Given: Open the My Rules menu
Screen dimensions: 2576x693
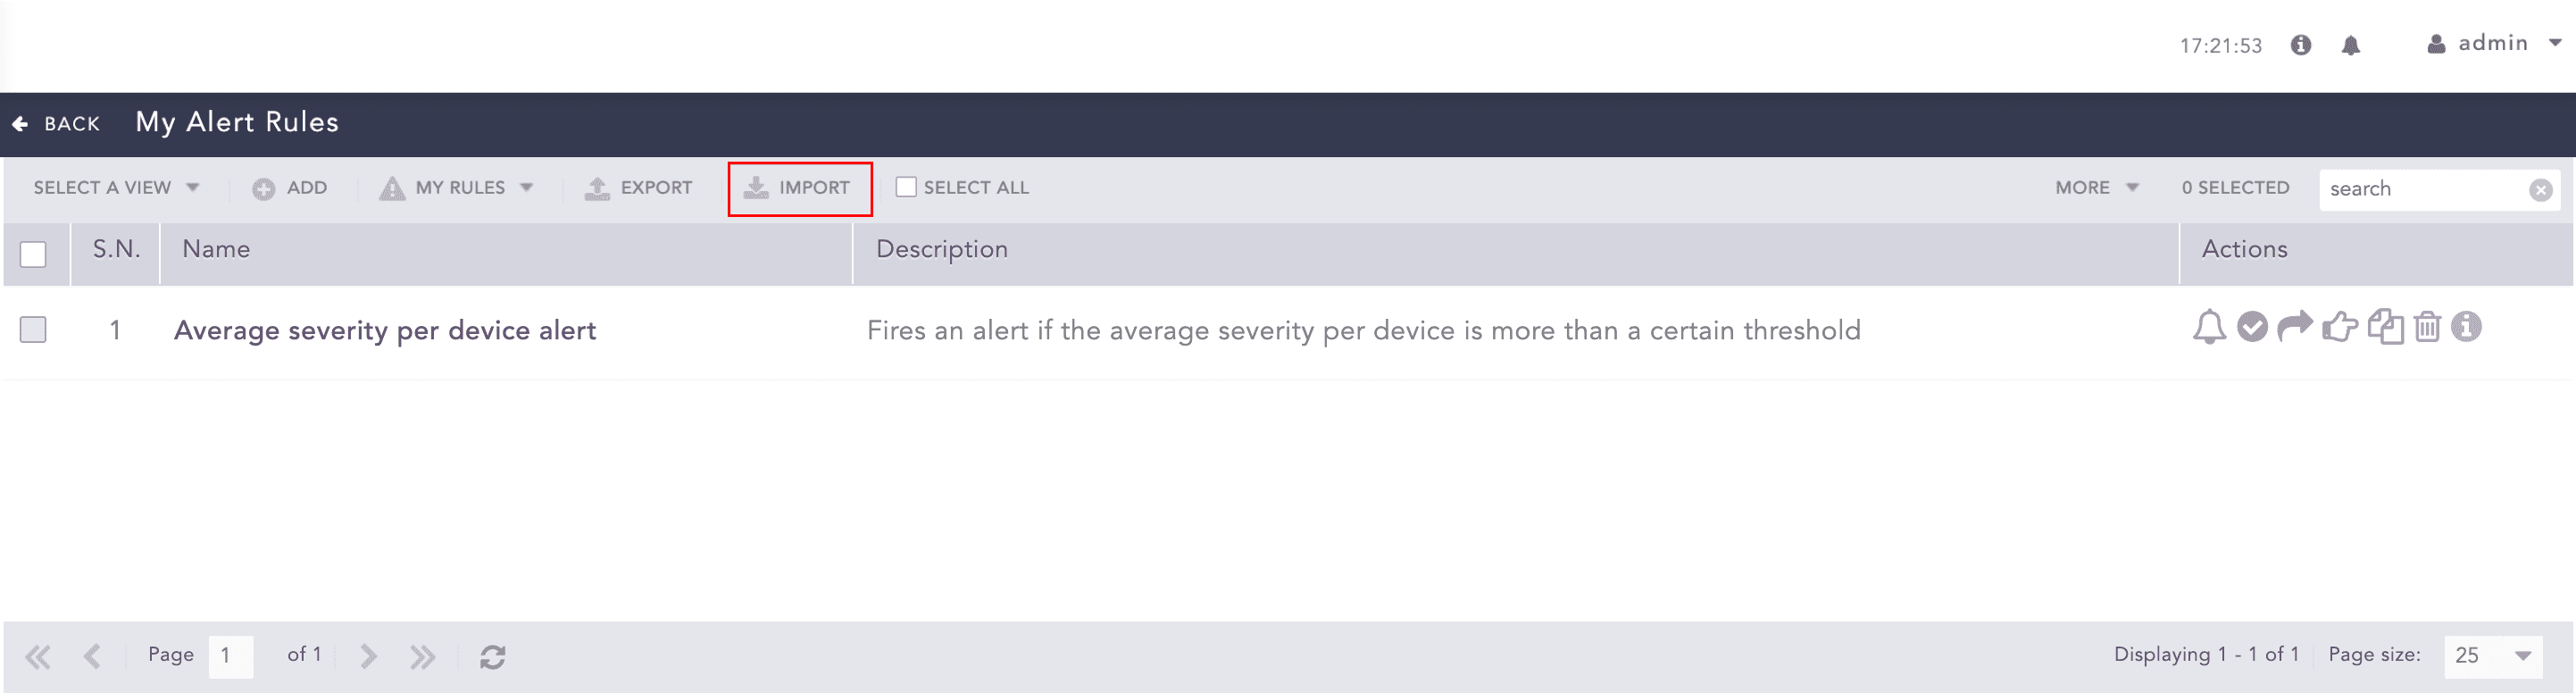Looking at the screenshot, I should pyautogui.click(x=457, y=188).
